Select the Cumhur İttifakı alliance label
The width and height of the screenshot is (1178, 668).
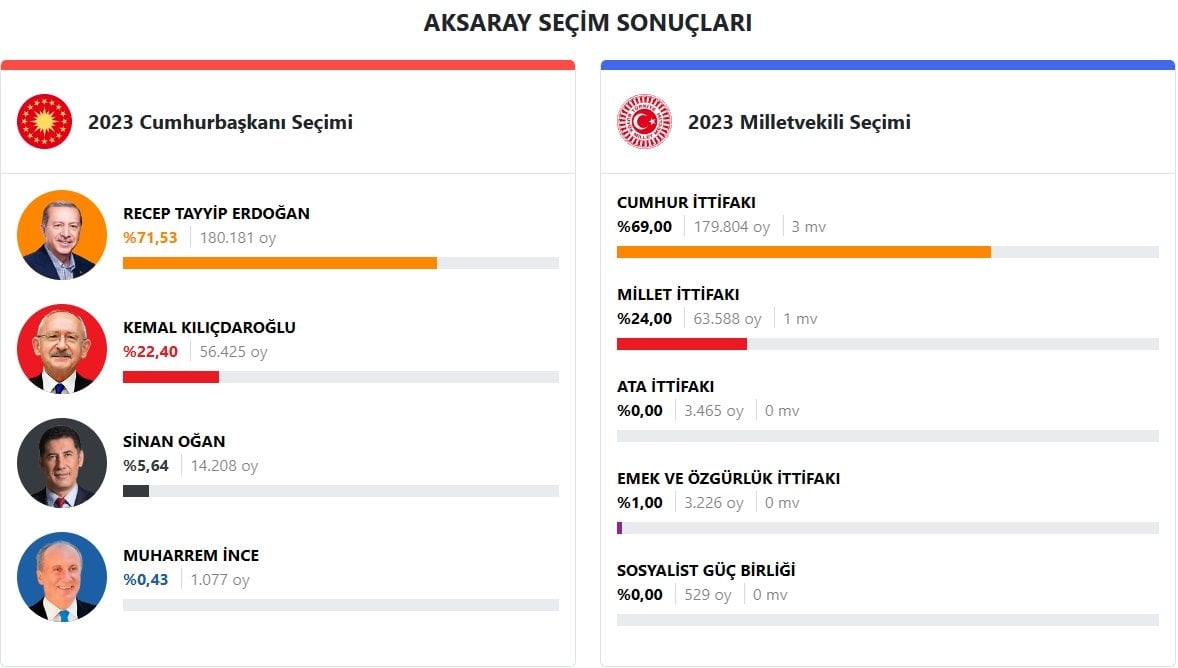[686, 203]
